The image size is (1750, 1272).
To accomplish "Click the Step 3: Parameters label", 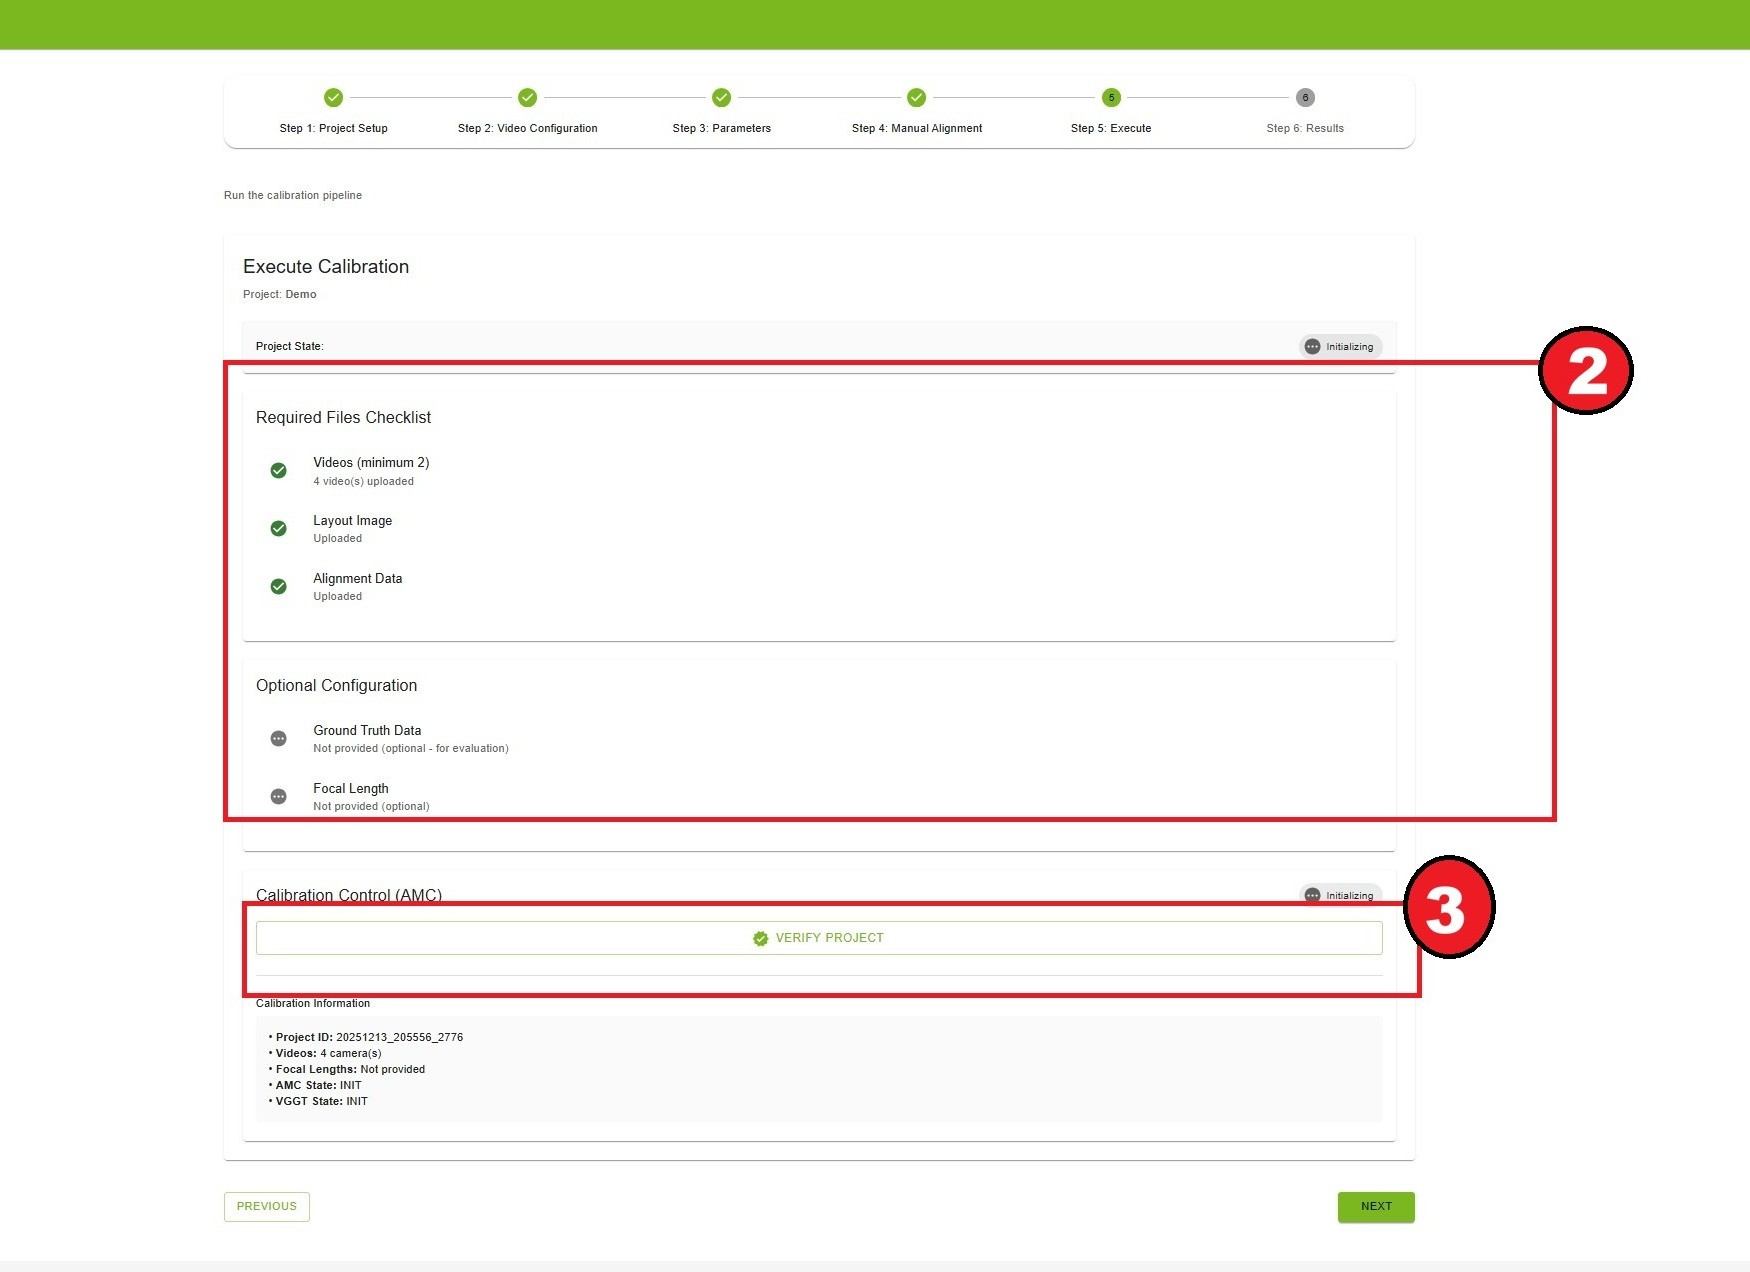I will point(721,128).
